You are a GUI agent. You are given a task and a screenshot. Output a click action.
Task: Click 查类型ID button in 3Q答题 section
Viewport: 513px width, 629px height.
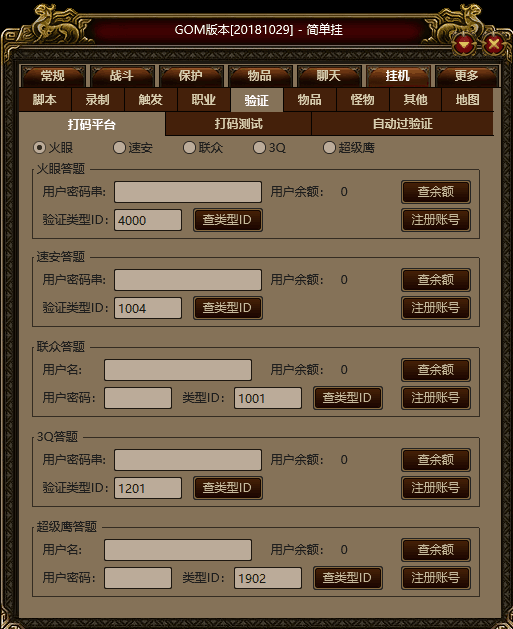tap(227, 487)
